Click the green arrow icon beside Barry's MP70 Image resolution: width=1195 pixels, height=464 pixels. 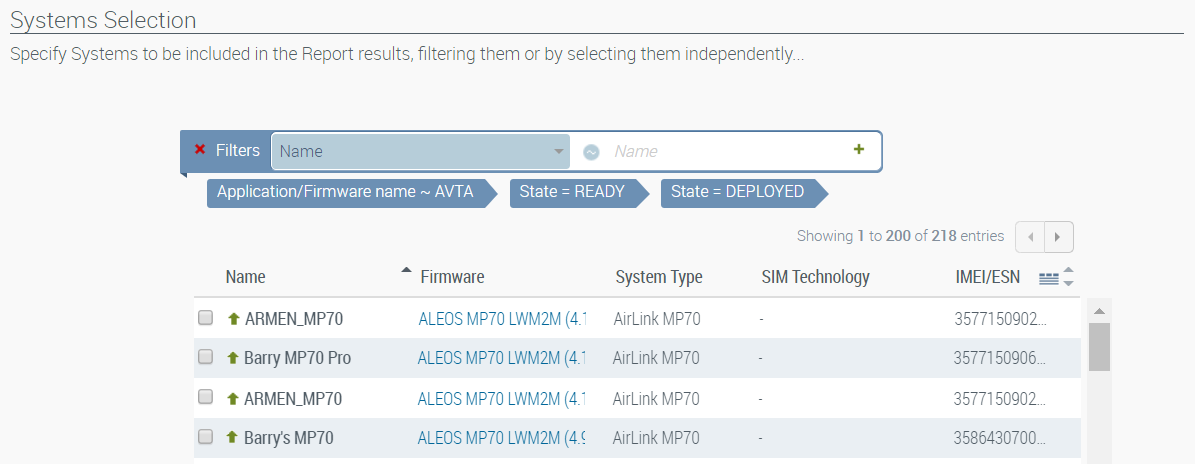click(x=234, y=437)
